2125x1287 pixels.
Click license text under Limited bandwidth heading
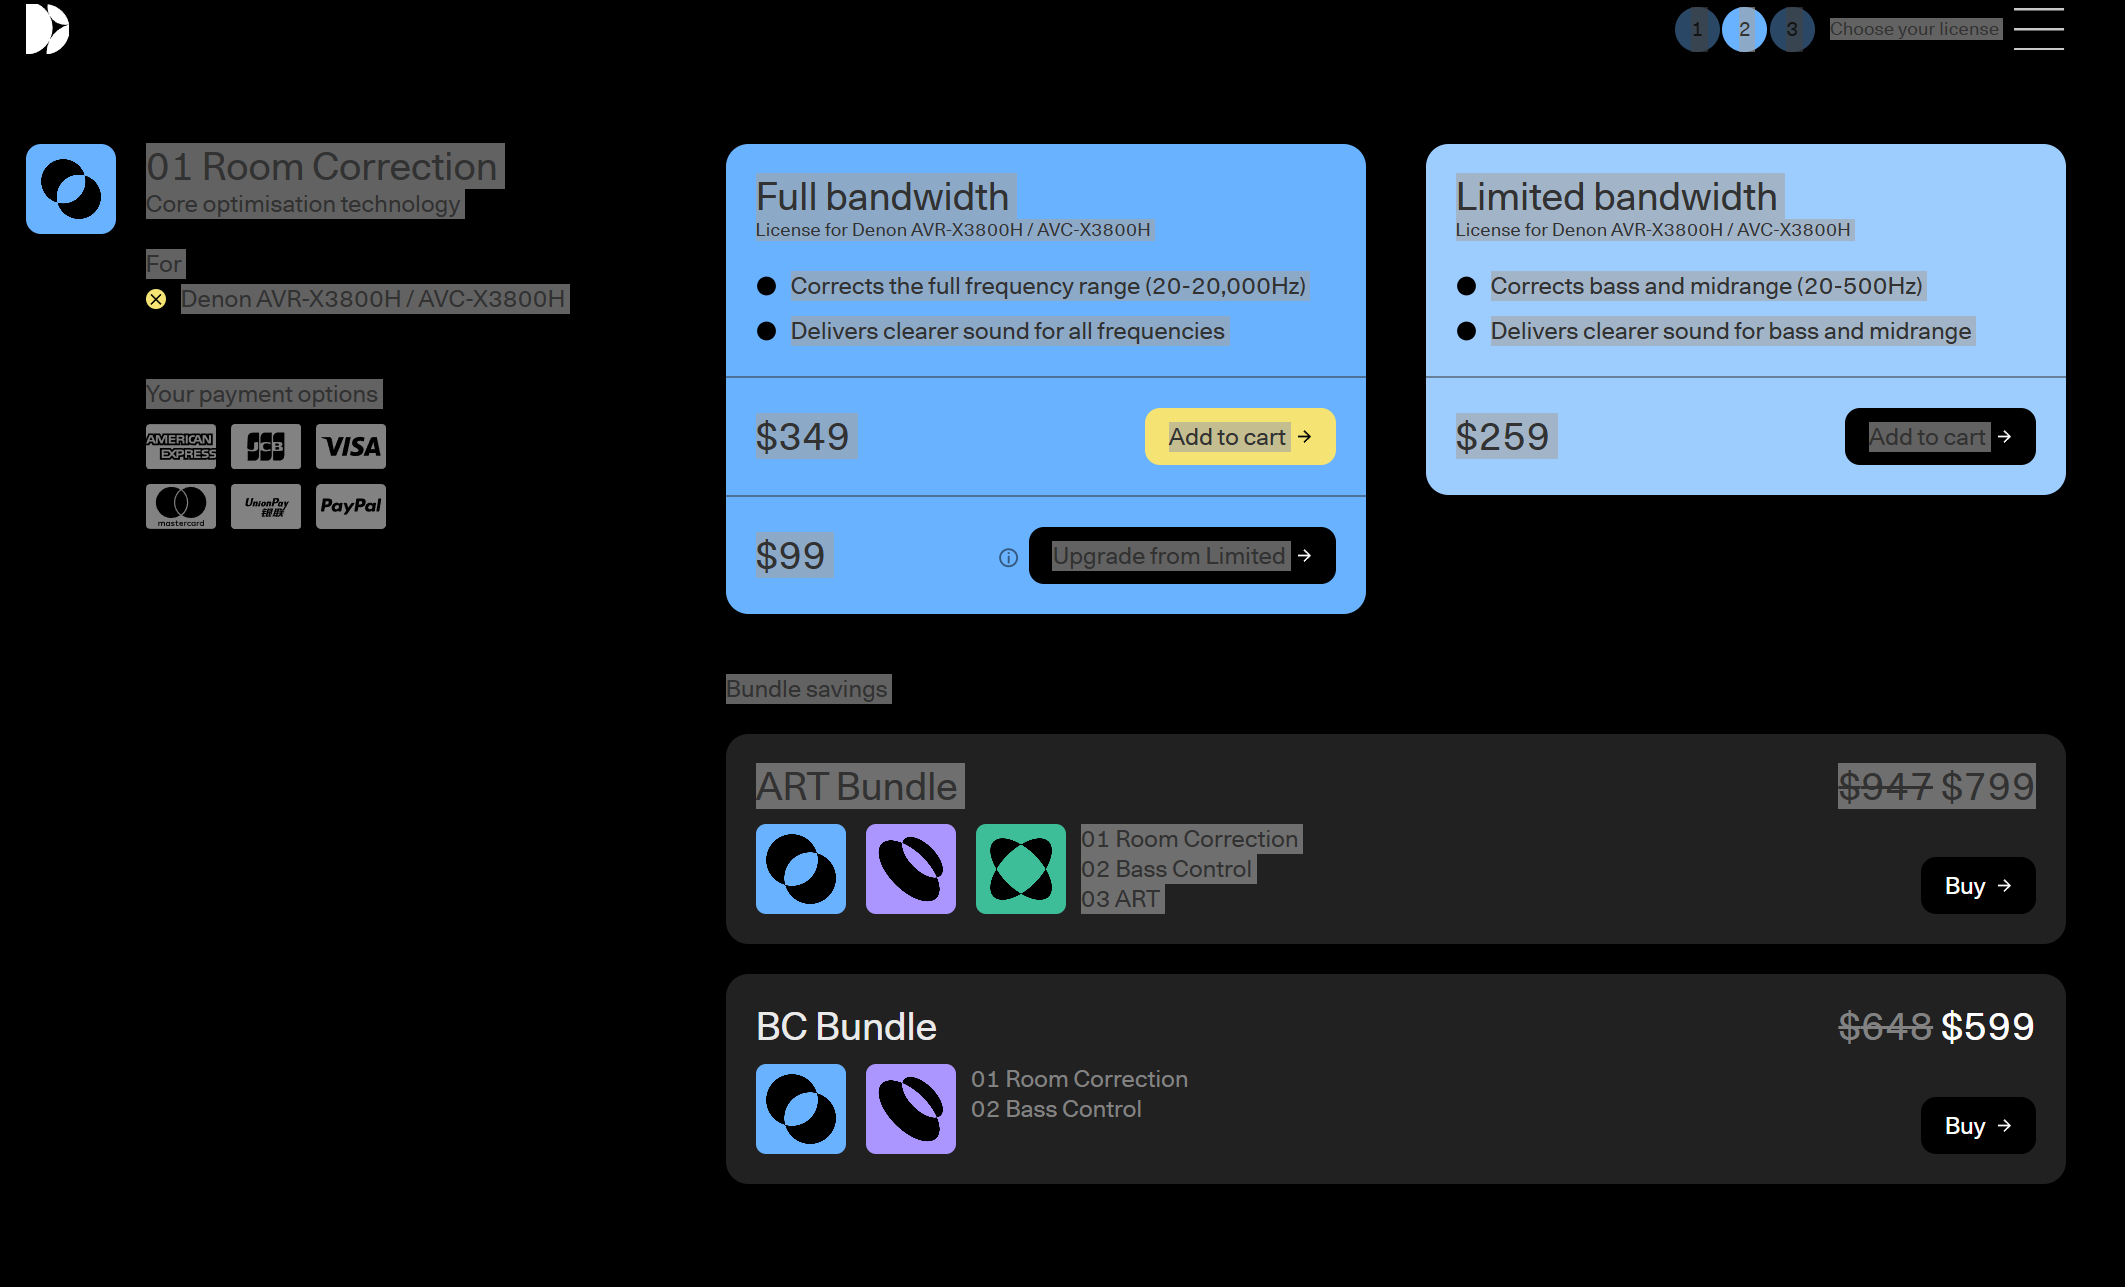pos(1653,230)
